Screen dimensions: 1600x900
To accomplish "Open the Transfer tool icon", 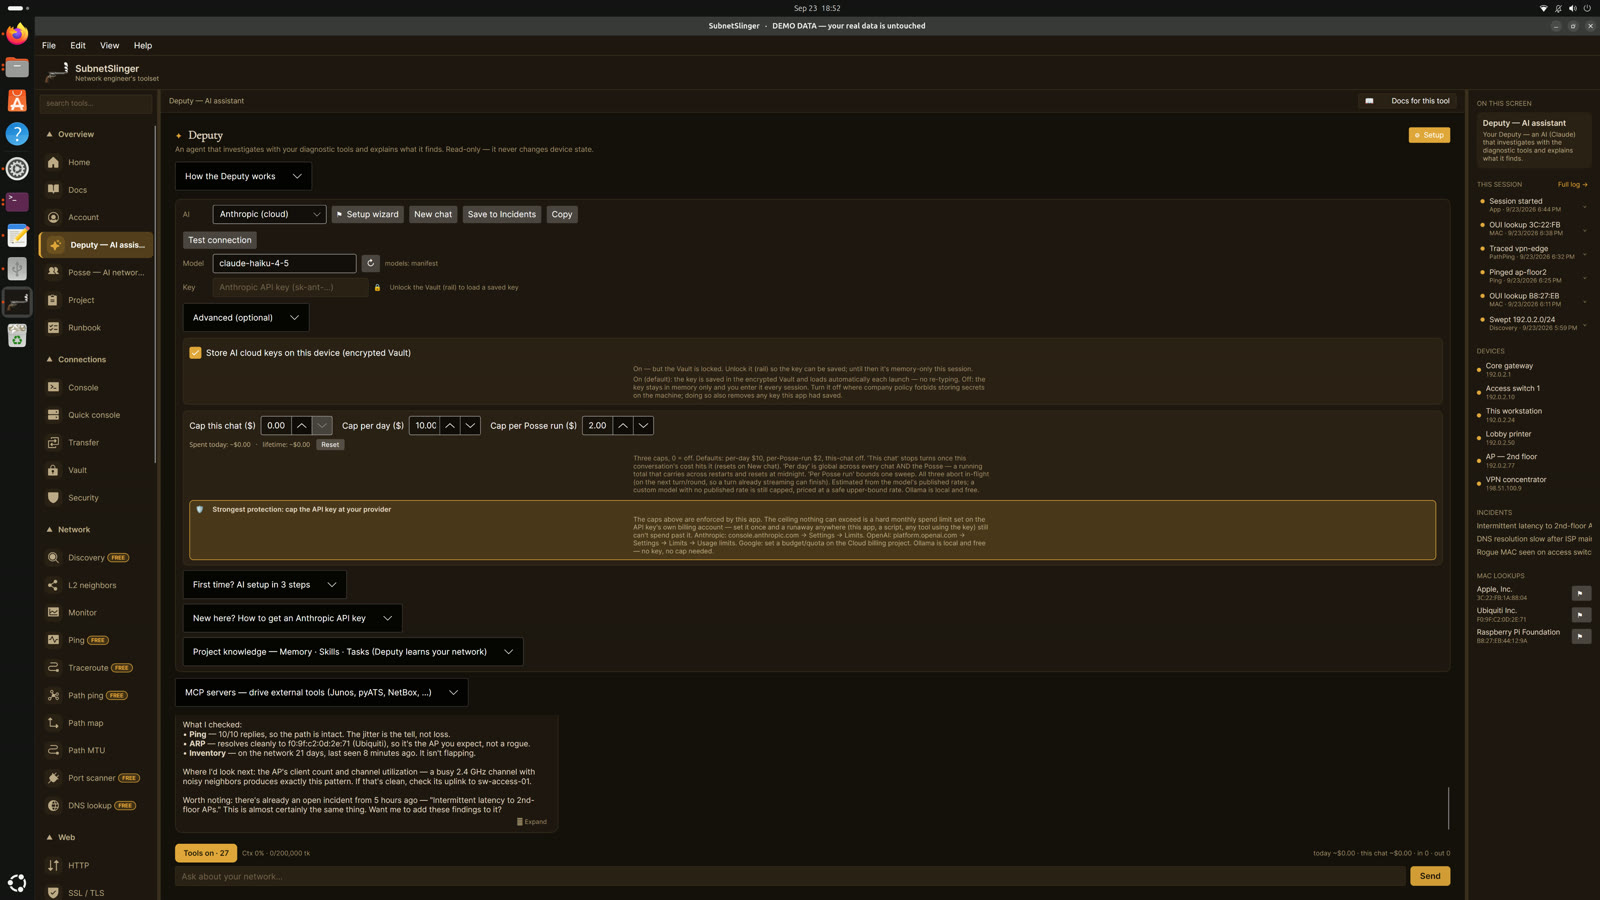I will tap(54, 442).
